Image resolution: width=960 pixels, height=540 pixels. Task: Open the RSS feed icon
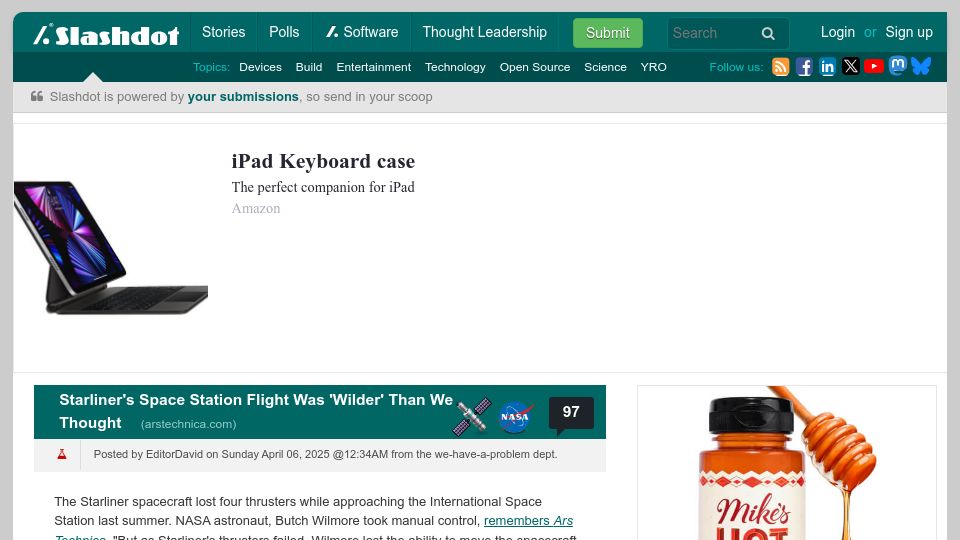tap(781, 67)
